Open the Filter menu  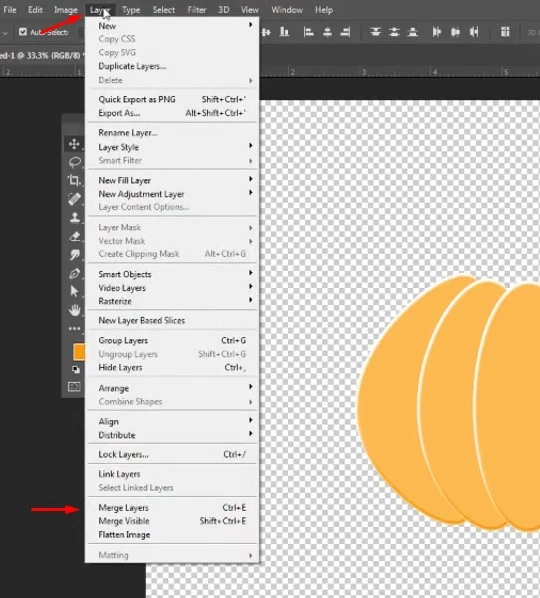click(x=197, y=10)
